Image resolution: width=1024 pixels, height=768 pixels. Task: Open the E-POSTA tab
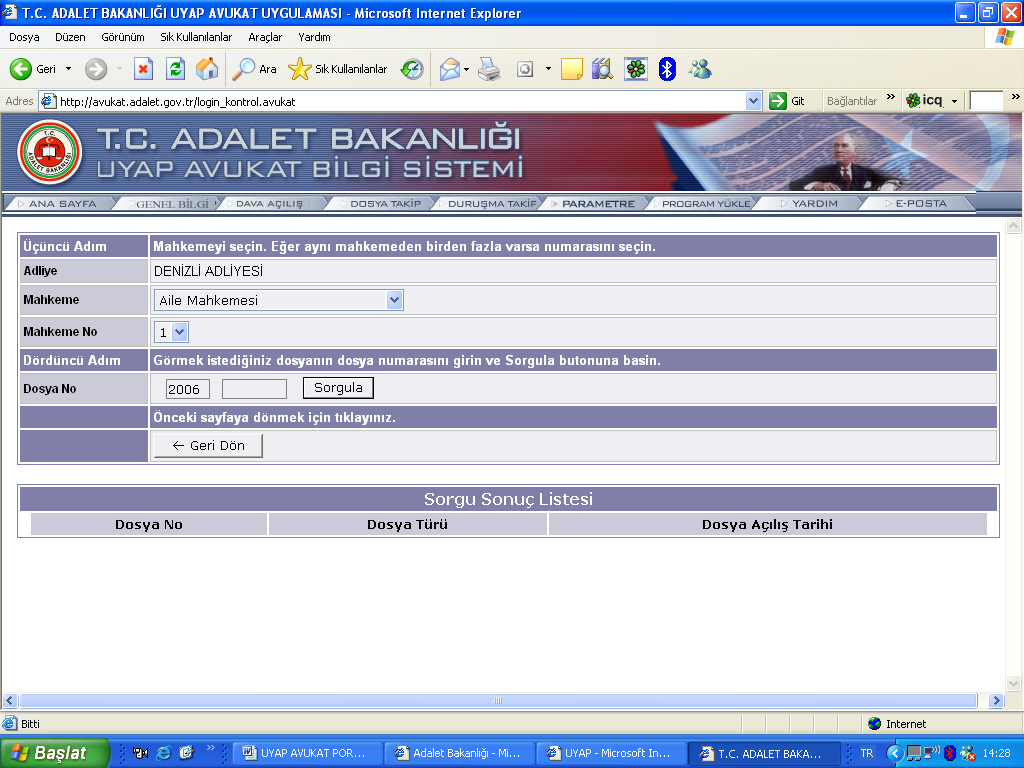pyautogui.click(x=921, y=204)
